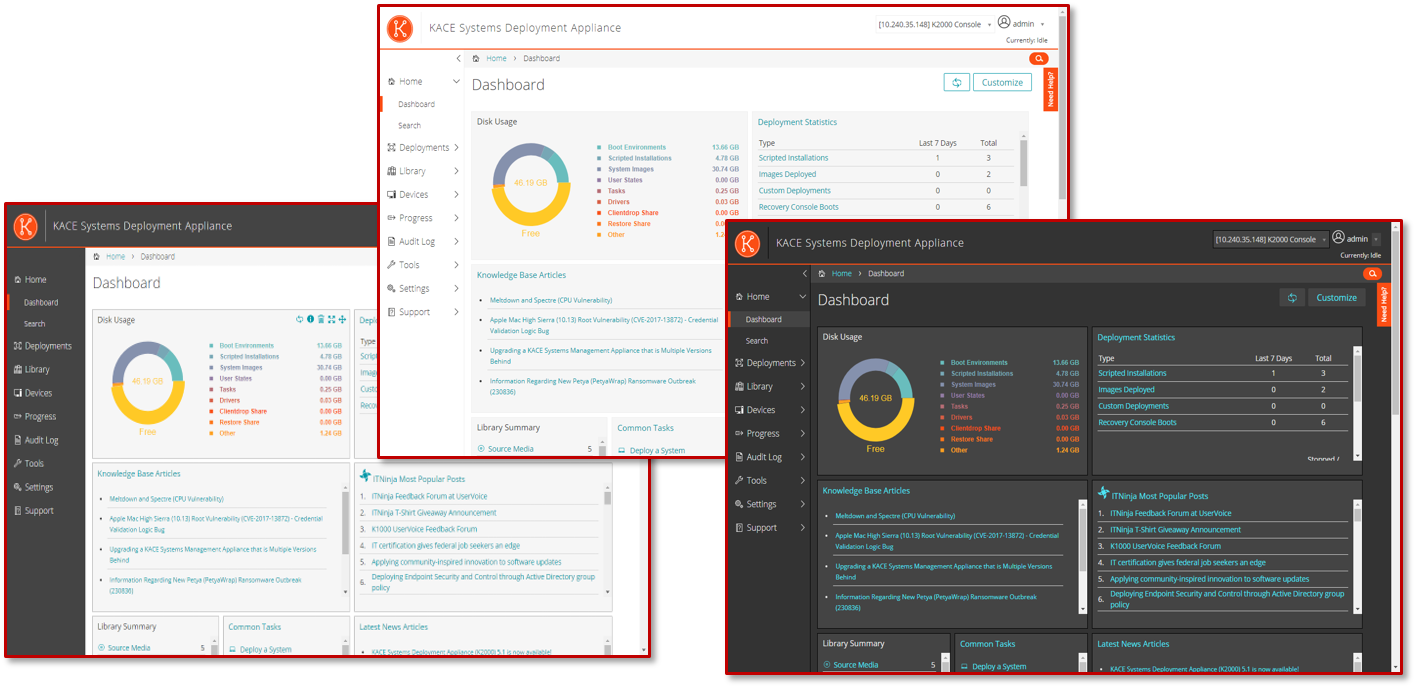Image resolution: width=1416 pixels, height=688 pixels.
Task: Click System Images 30.74 GB value in dark window
Action: coord(1065,385)
